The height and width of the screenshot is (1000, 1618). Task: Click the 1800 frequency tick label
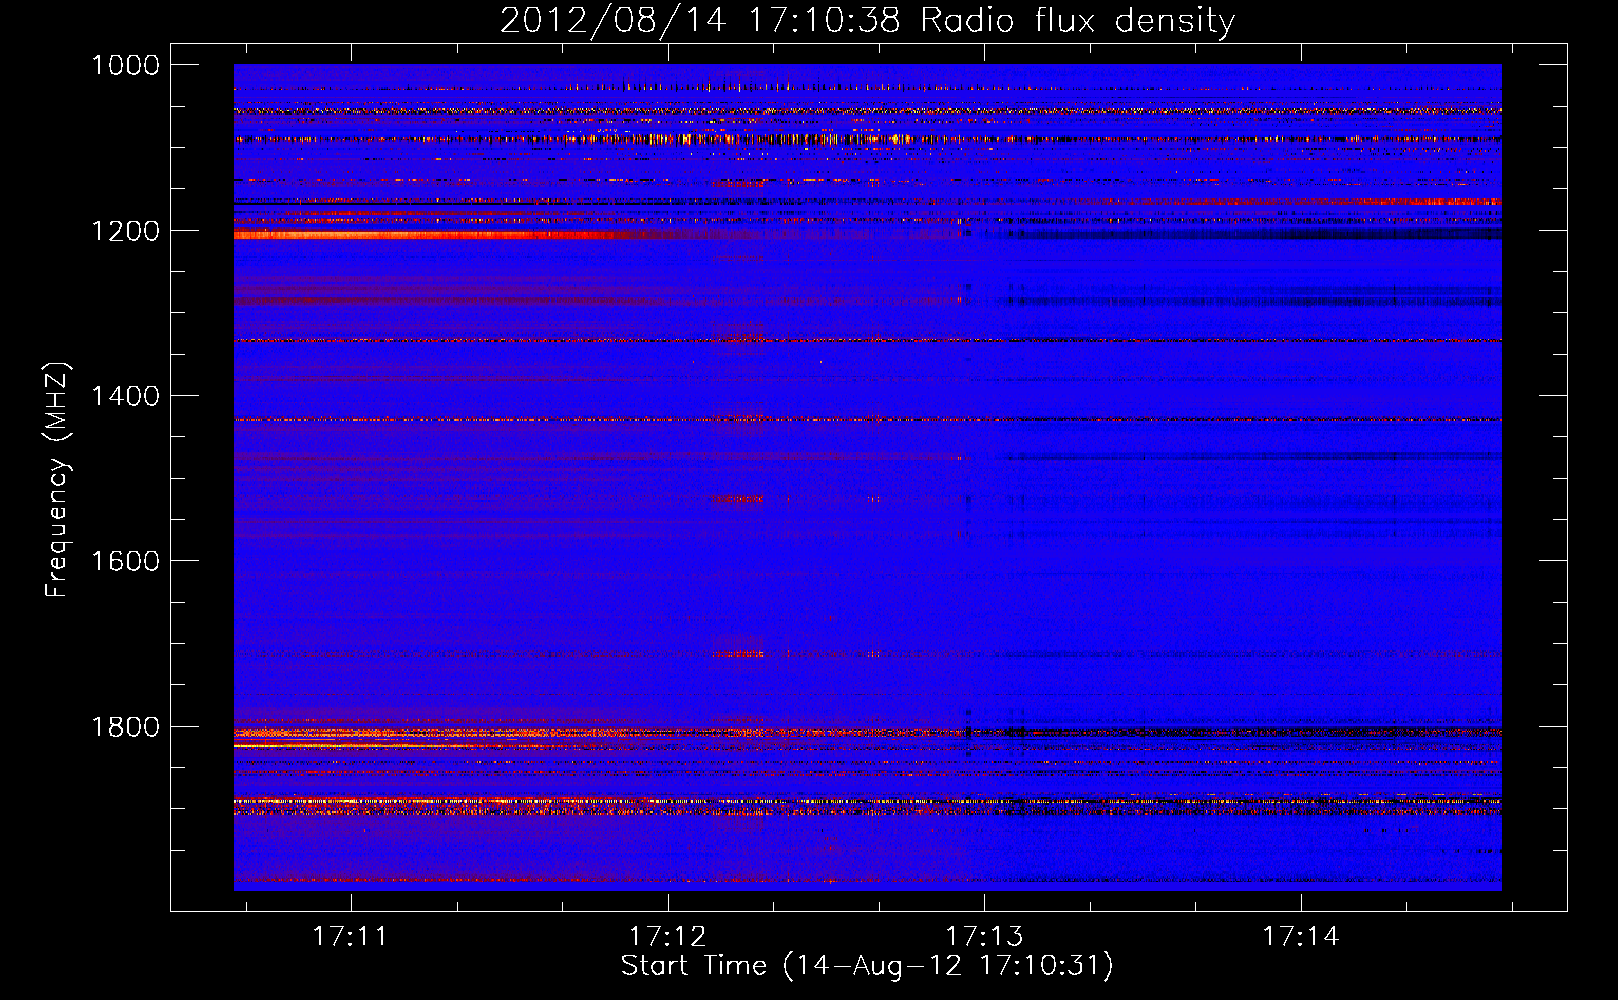coord(125,727)
